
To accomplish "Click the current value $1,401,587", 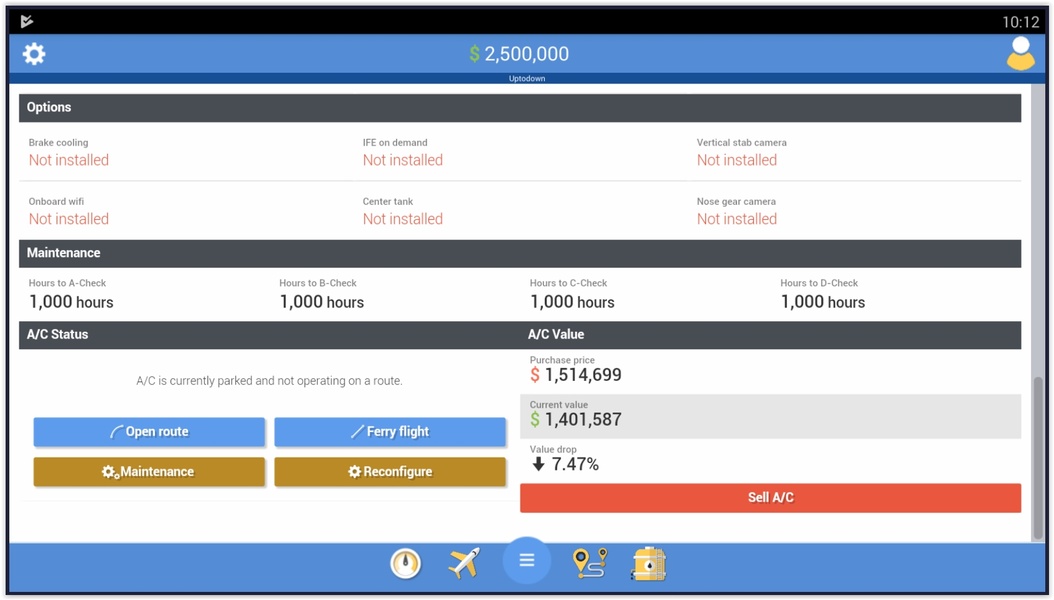I will click(576, 420).
